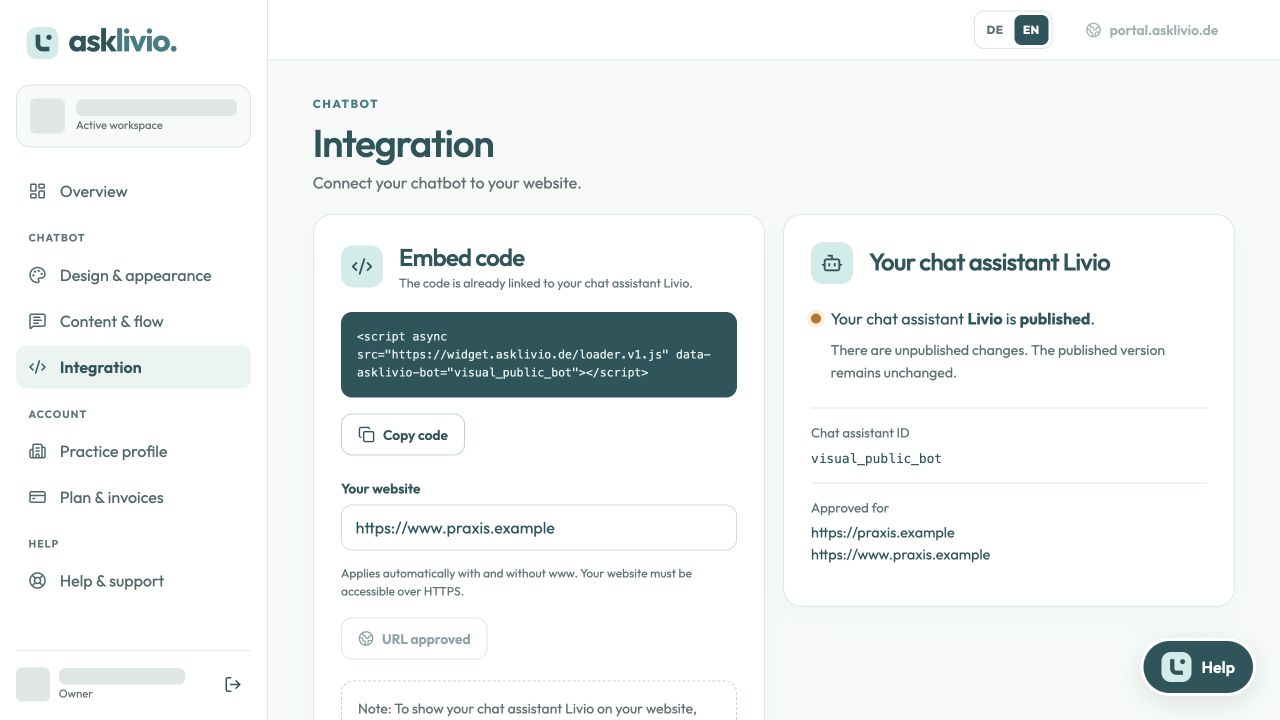The width and height of the screenshot is (1280, 720).
Task: Click the lifebuoy icon beside Help & support
Action: pos(37,581)
